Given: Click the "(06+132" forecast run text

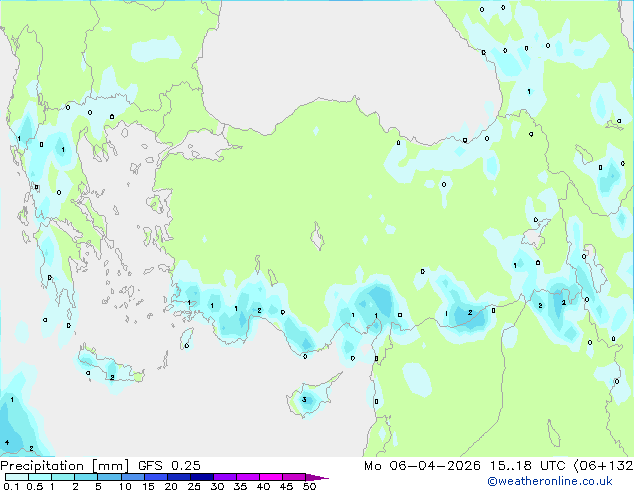Looking at the screenshot, I should [x=603, y=466].
